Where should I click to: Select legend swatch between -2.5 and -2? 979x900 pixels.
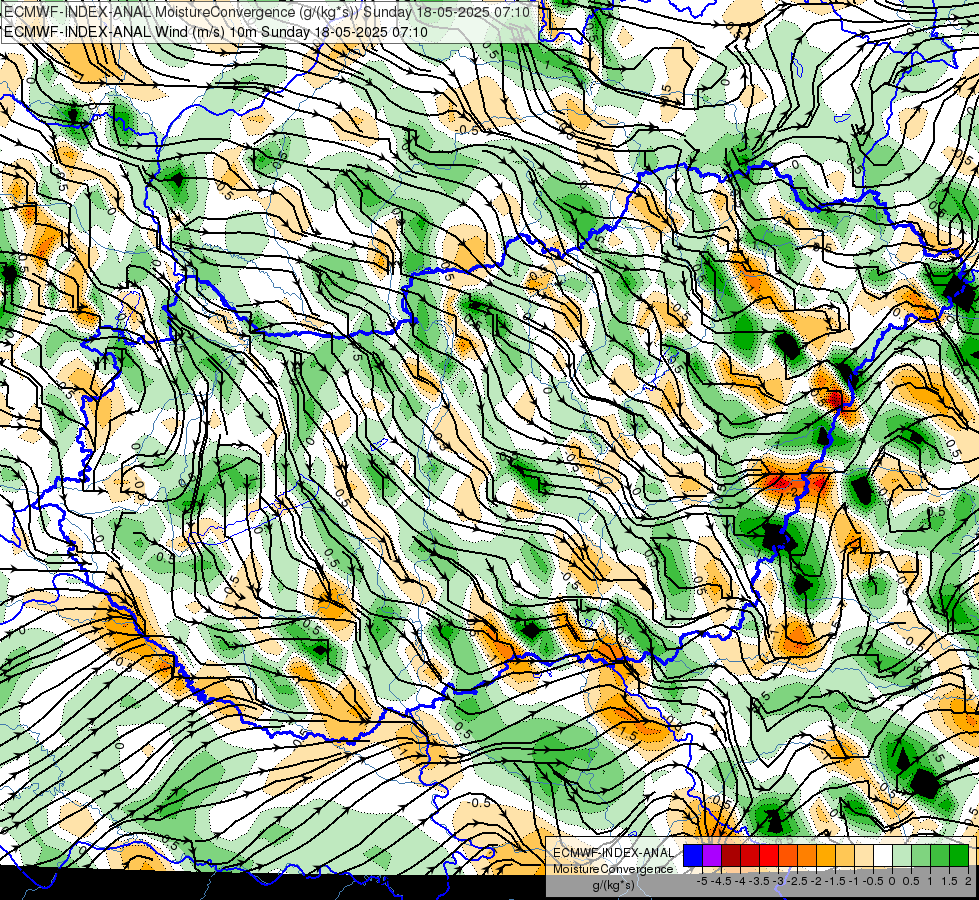coord(807,856)
